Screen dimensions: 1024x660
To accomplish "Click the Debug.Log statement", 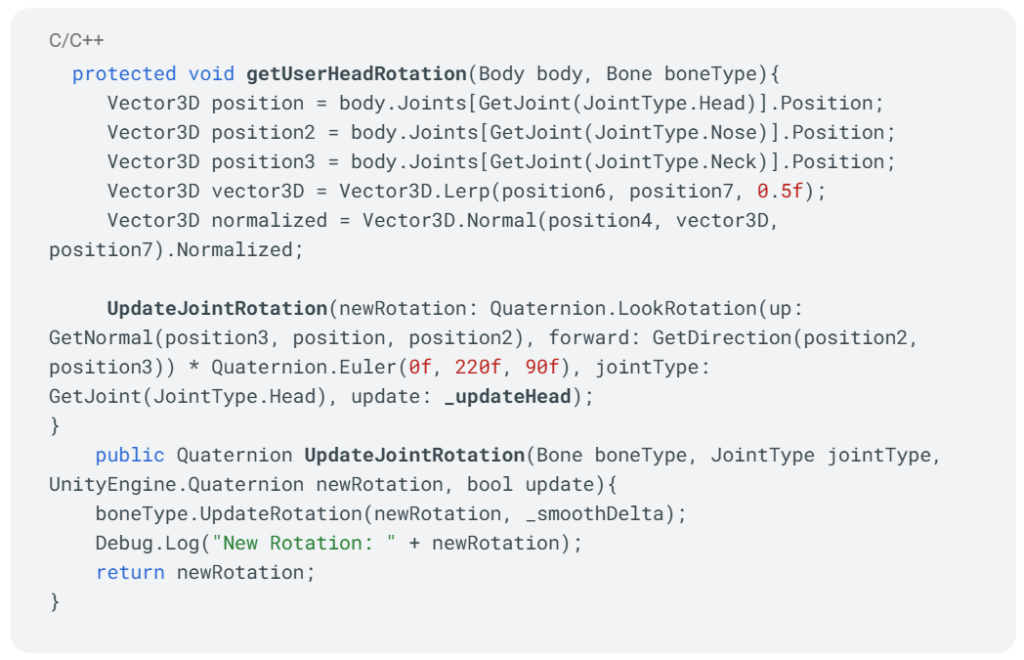I will tap(338, 543).
